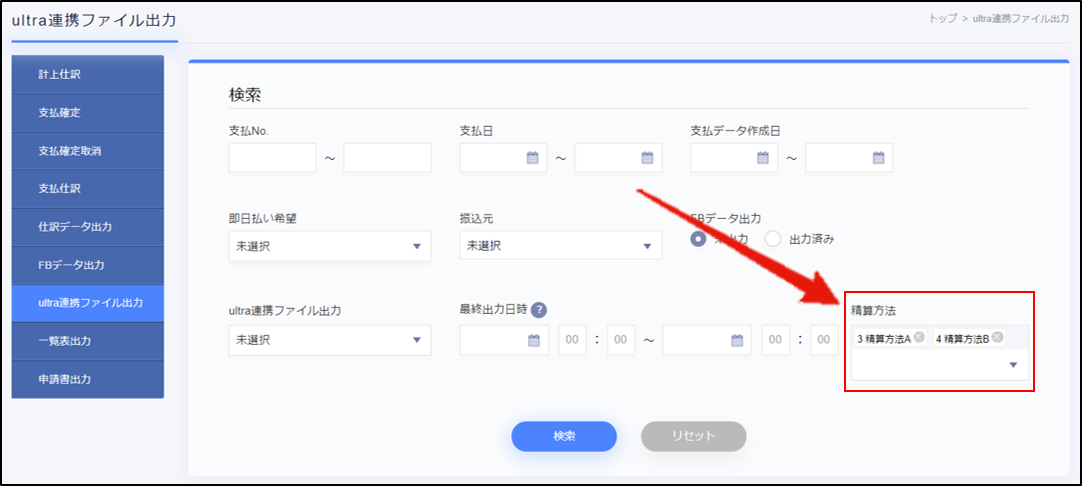Open FBデータ出力 sidebar menu

coord(87,265)
